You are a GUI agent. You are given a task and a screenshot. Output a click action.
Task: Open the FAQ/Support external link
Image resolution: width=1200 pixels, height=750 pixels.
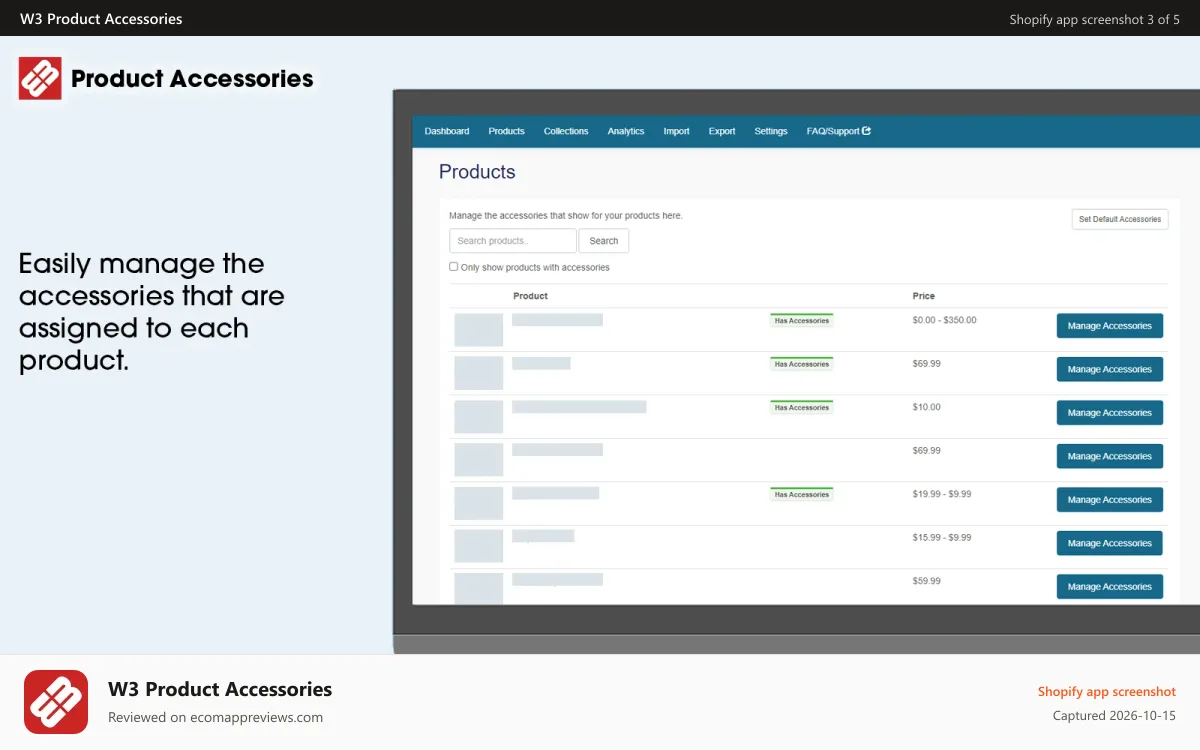tap(838, 131)
